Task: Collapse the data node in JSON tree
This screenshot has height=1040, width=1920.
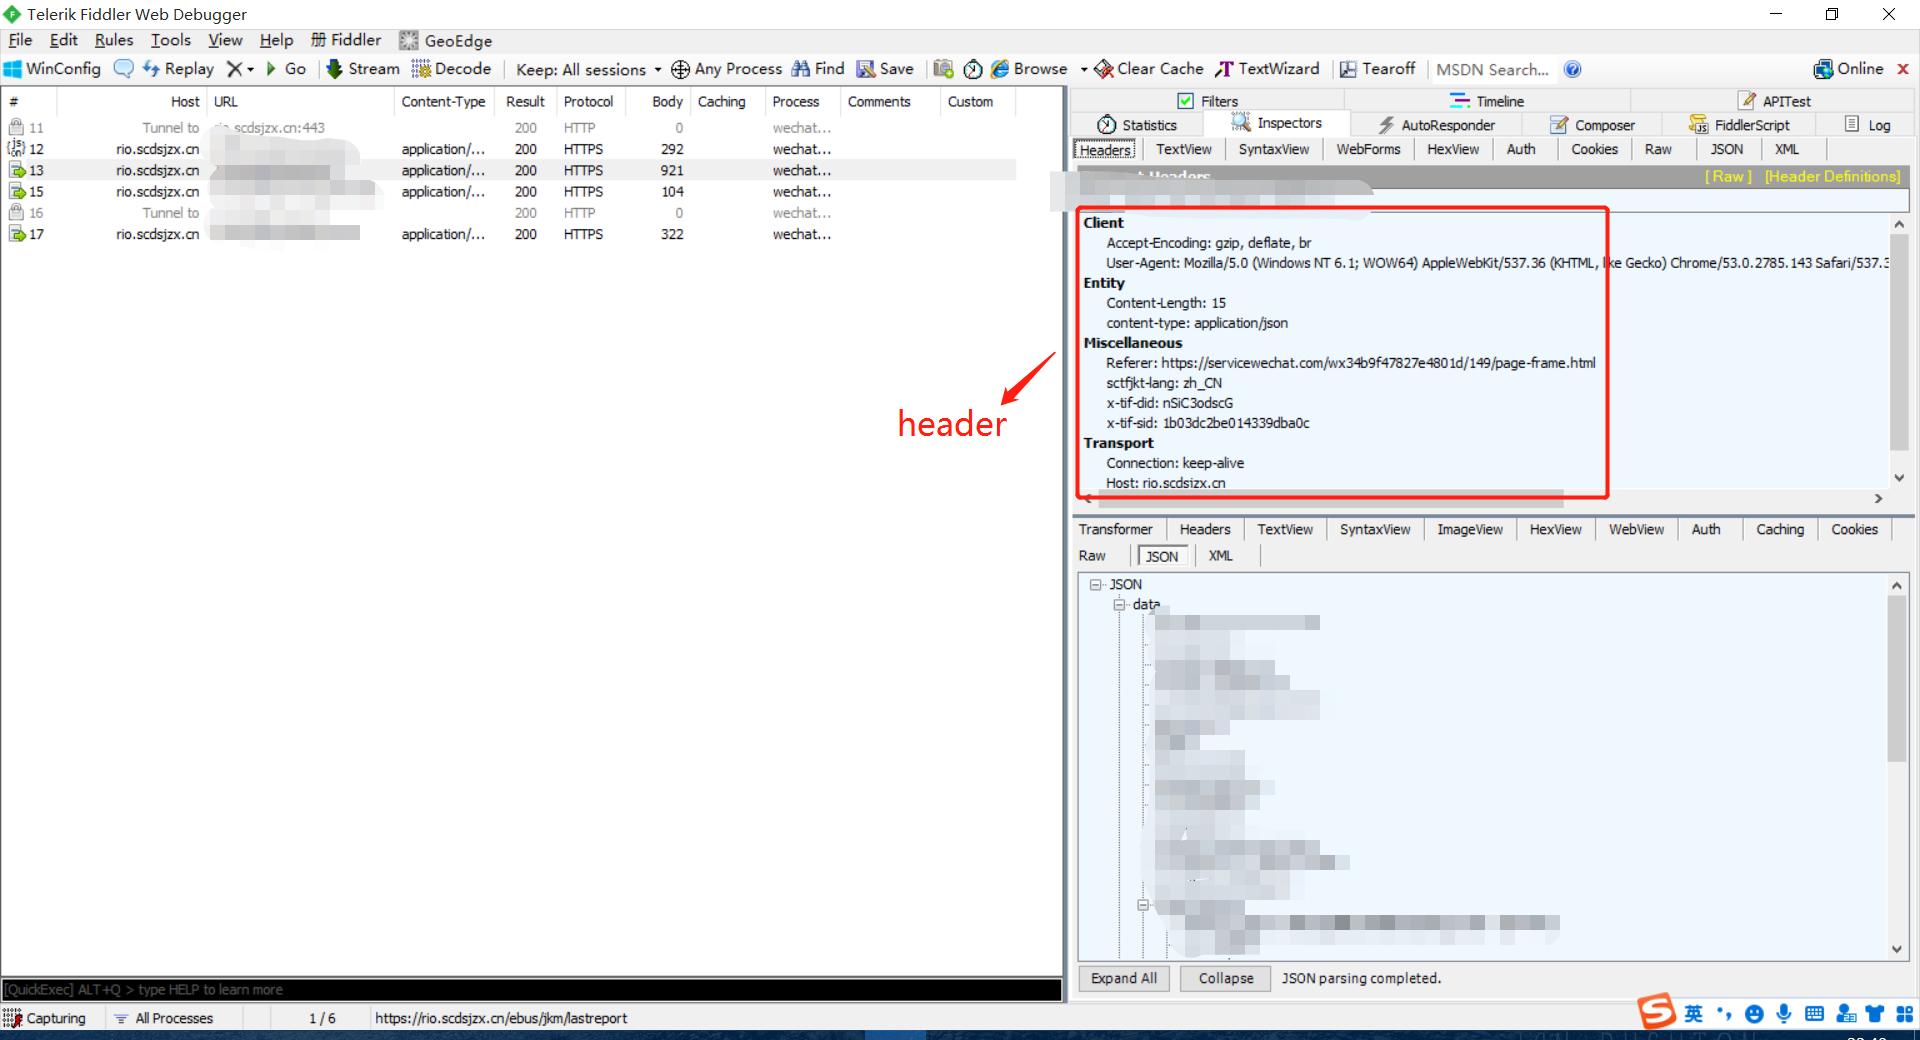Action: pos(1120,605)
